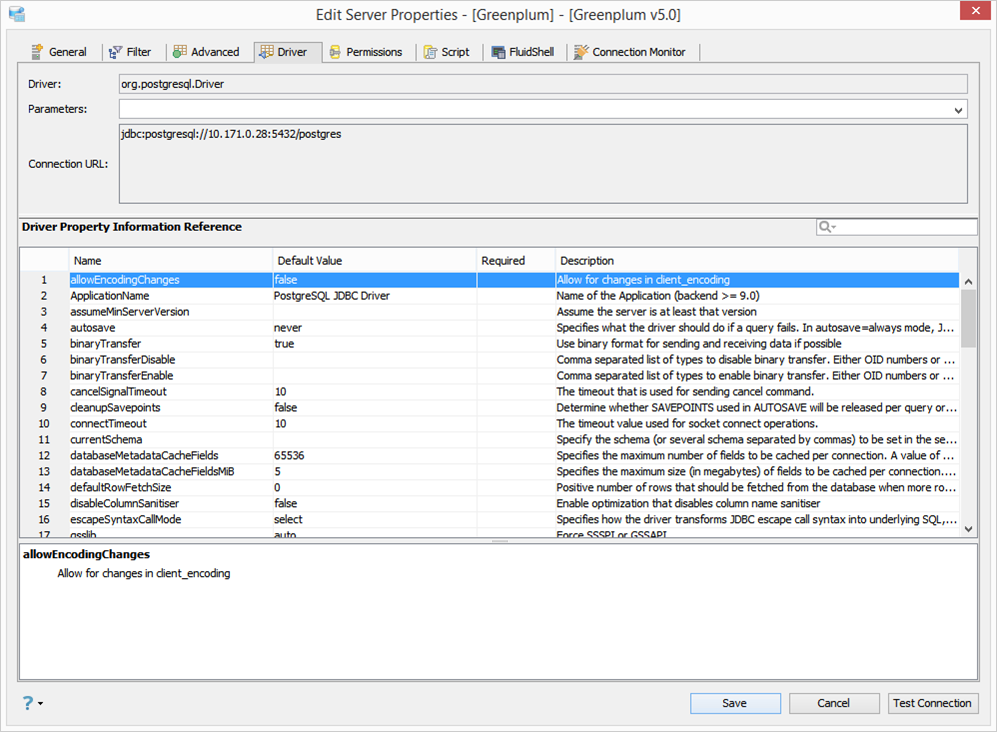
Task: Click the Script tab scroll icon
Action: pyautogui.click(x=428, y=51)
